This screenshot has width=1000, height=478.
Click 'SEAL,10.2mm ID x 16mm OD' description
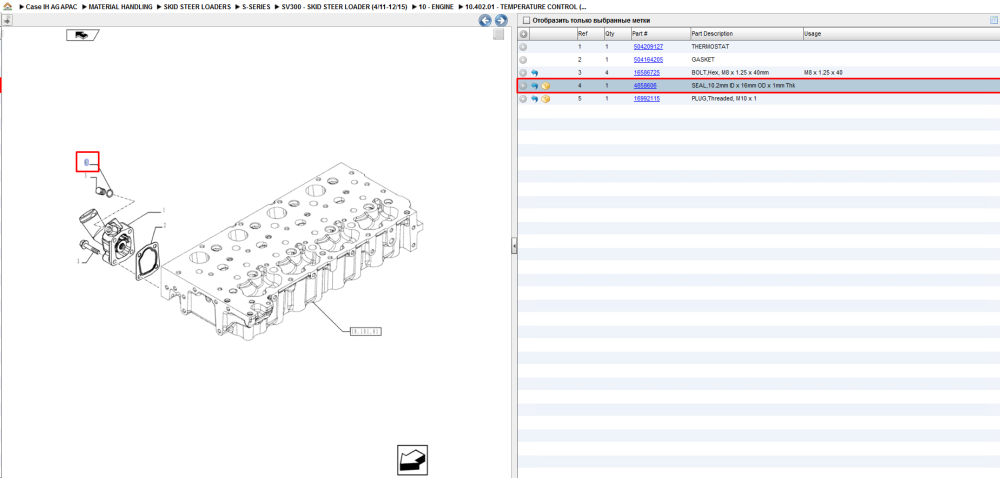point(743,85)
